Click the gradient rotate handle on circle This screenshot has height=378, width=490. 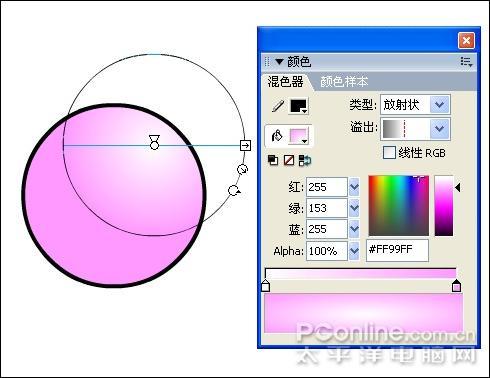click(234, 191)
